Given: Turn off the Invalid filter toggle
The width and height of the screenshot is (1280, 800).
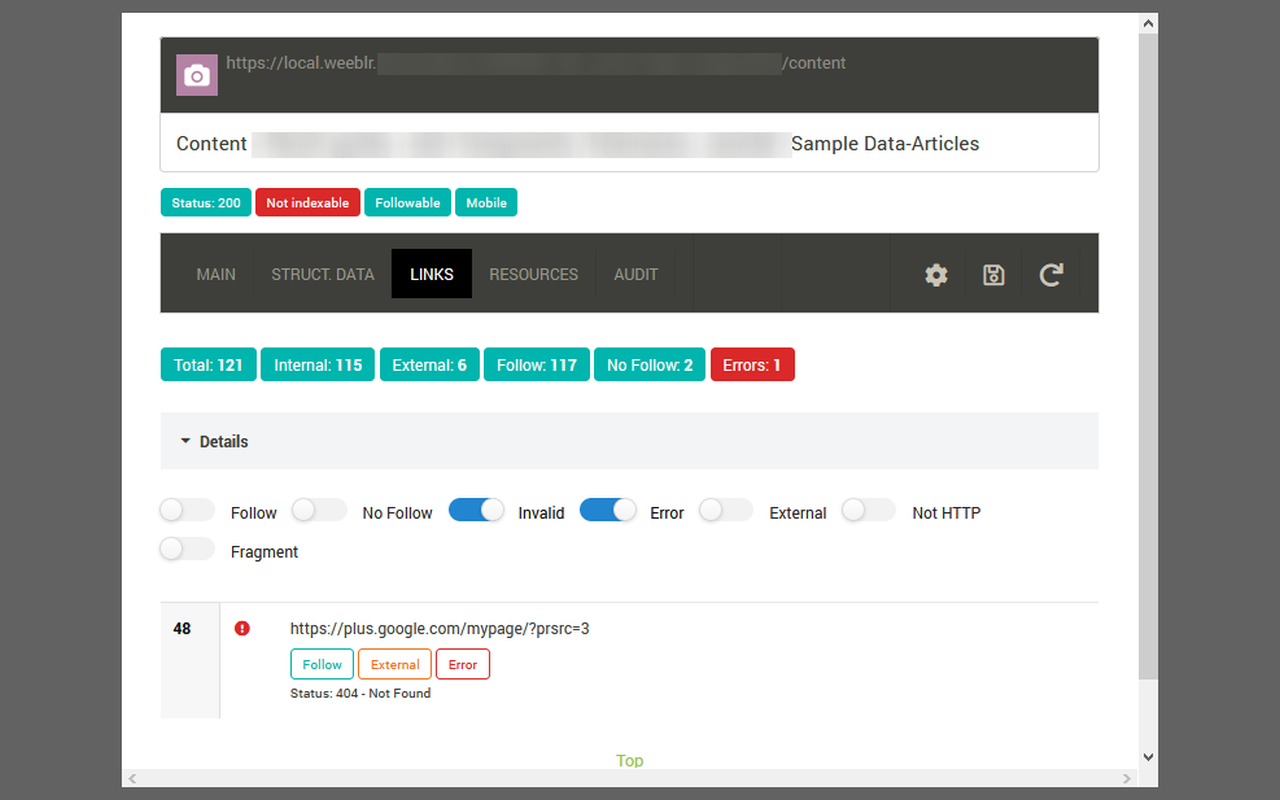Looking at the screenshot, I should point(476,510).
